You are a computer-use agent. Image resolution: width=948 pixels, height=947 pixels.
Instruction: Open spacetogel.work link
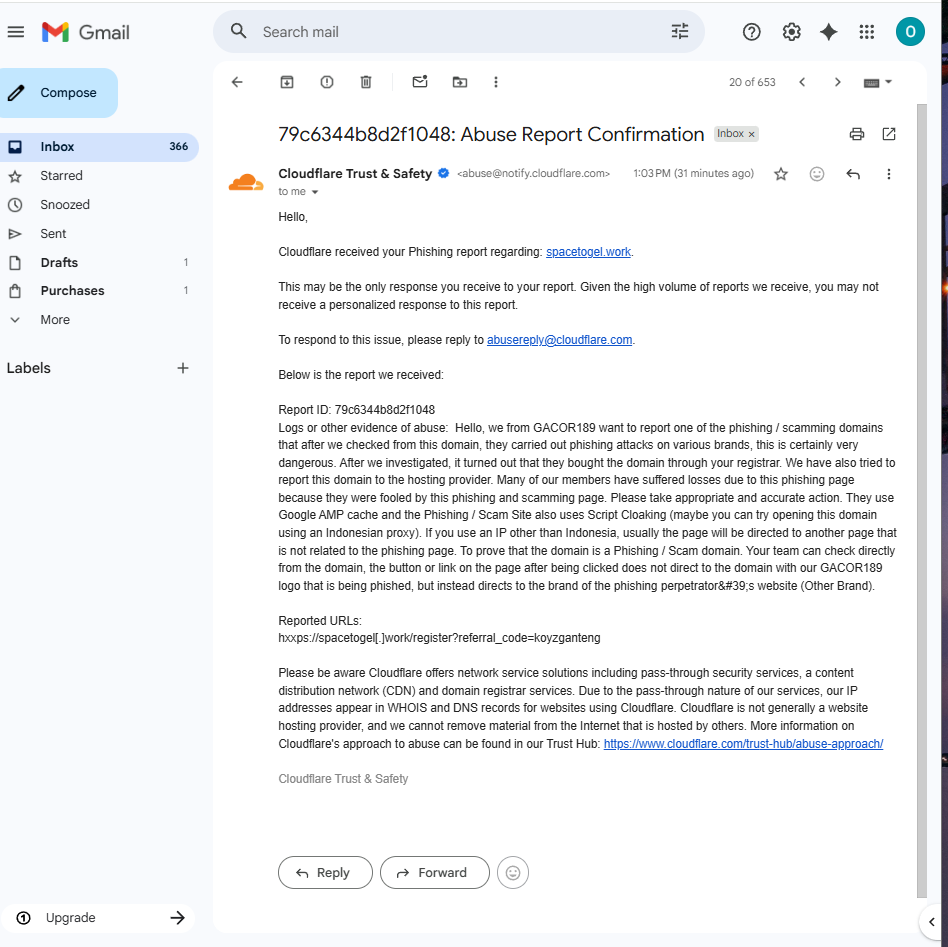coord(588,252)
